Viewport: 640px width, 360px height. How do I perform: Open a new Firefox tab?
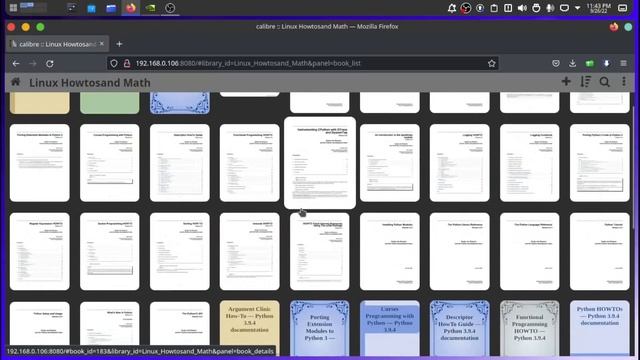coord(119,44)
